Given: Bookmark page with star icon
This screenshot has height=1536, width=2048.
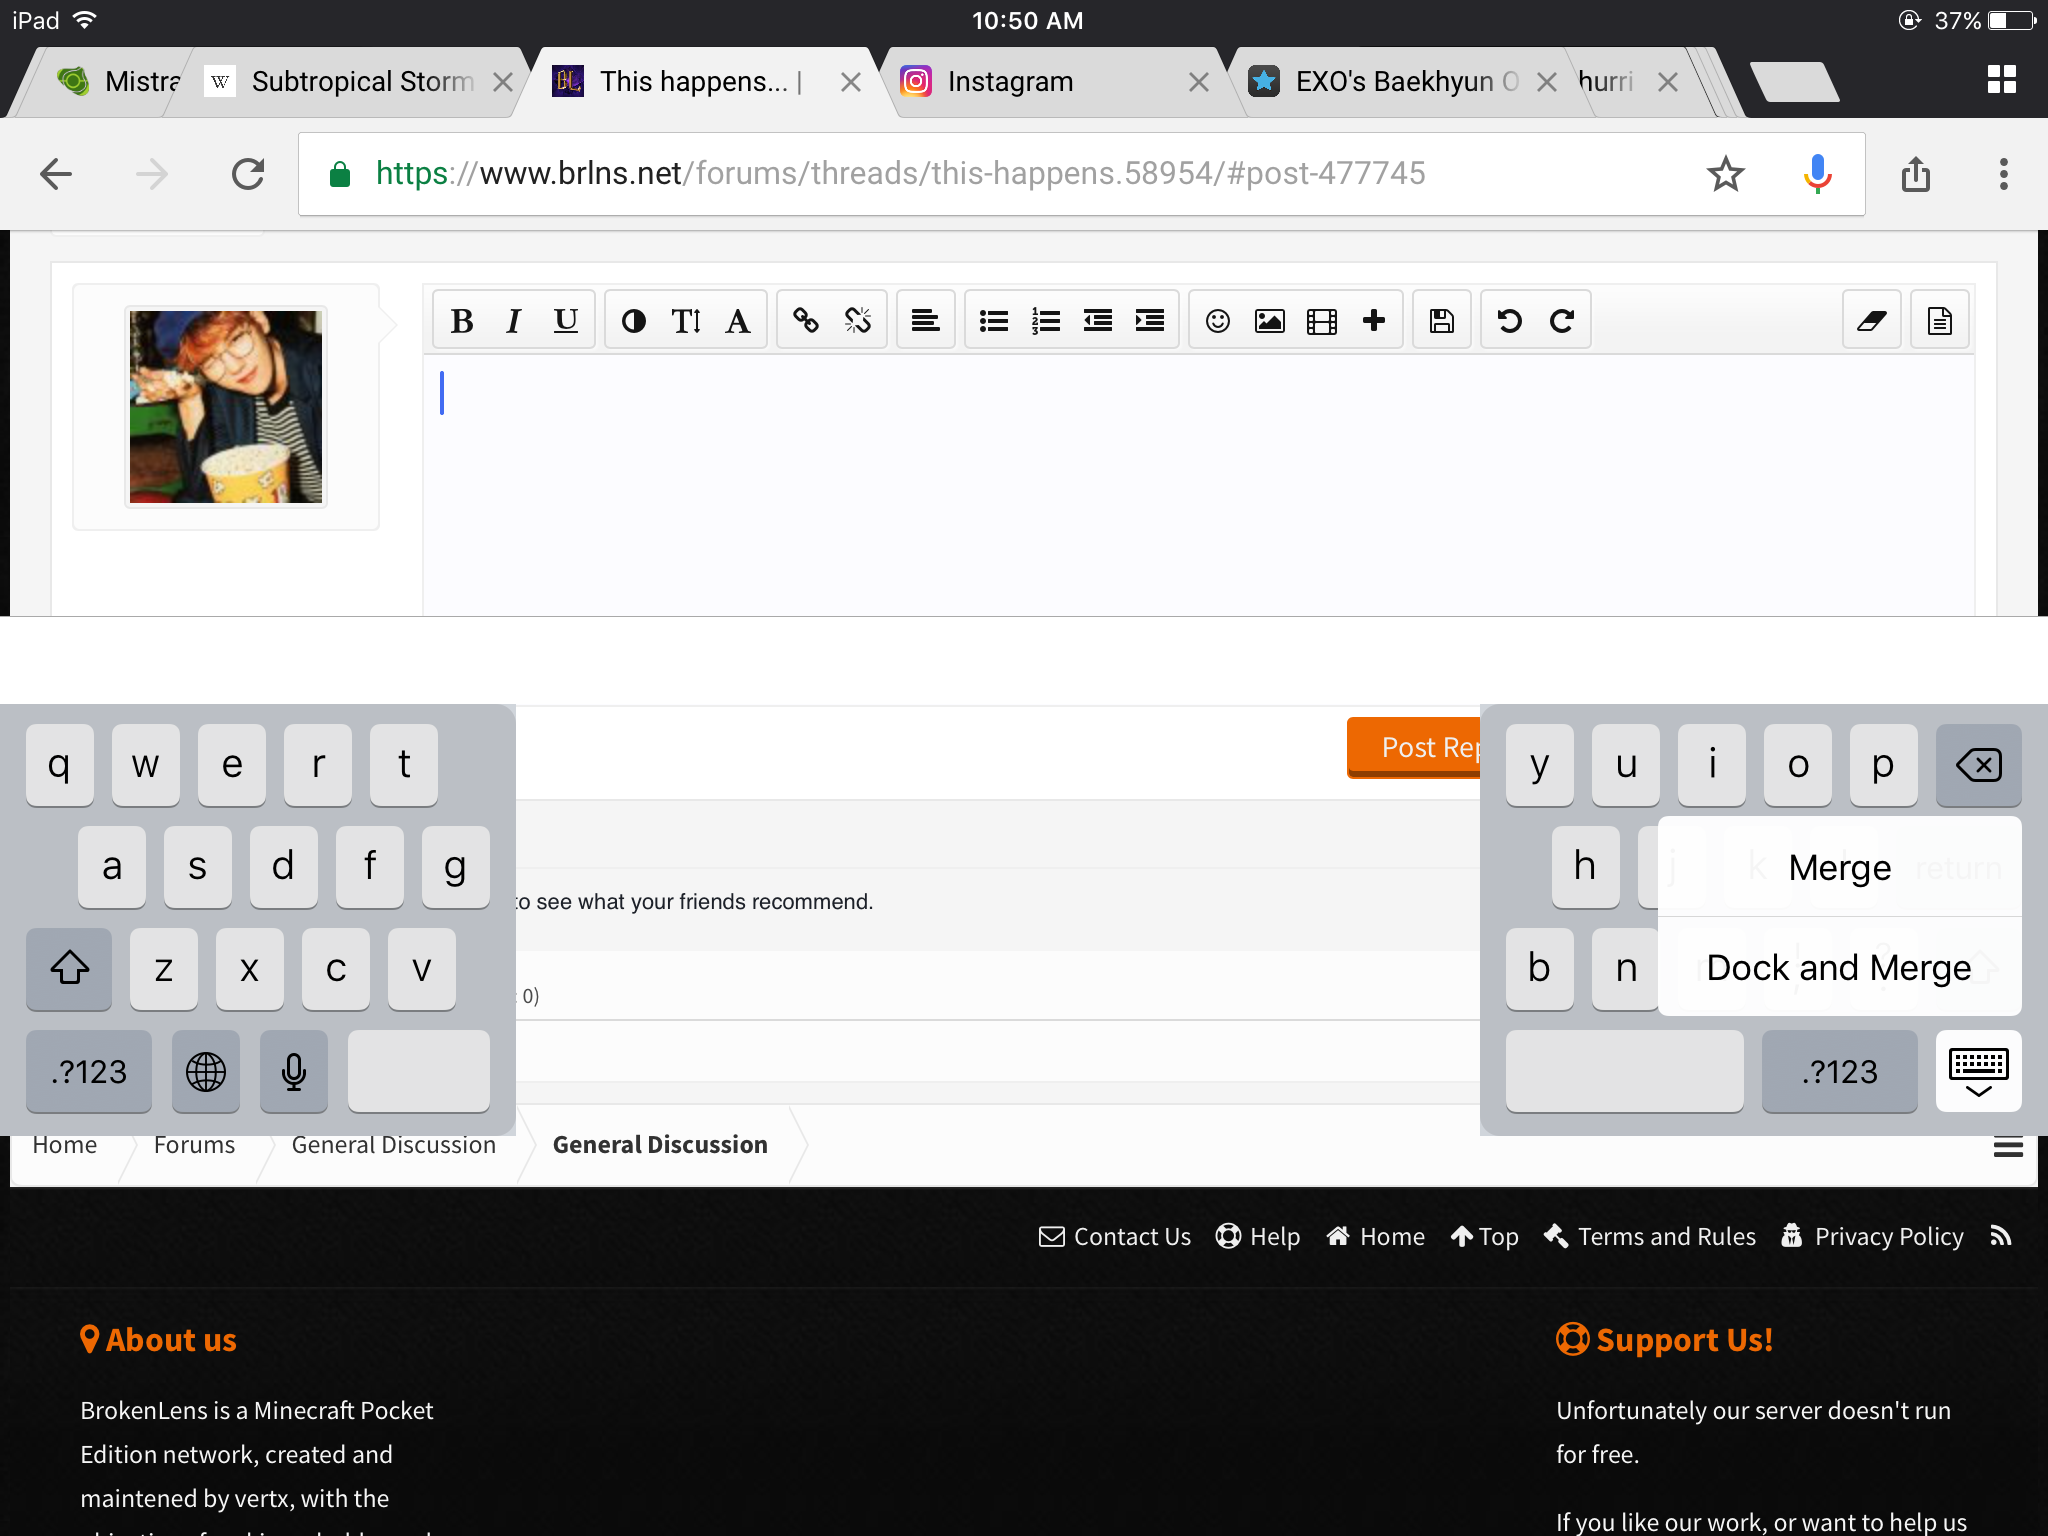Looking at the screenshot, I should click(x=1726, y=174).
